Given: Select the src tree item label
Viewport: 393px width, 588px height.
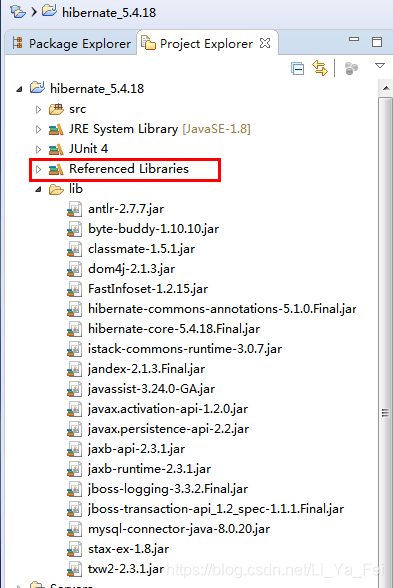Looking at the screenshot, I should (x=78, y=109).
